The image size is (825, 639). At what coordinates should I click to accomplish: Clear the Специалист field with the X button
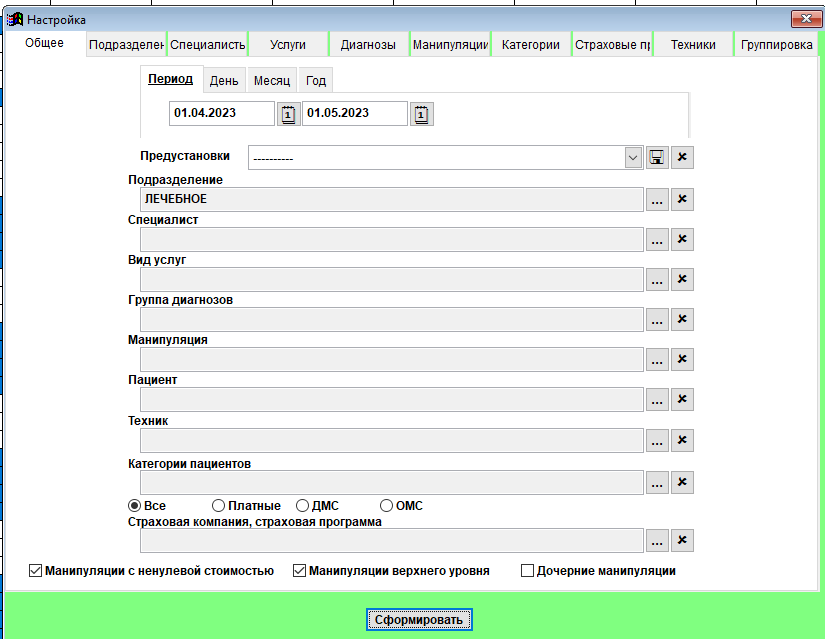[682, 239]
